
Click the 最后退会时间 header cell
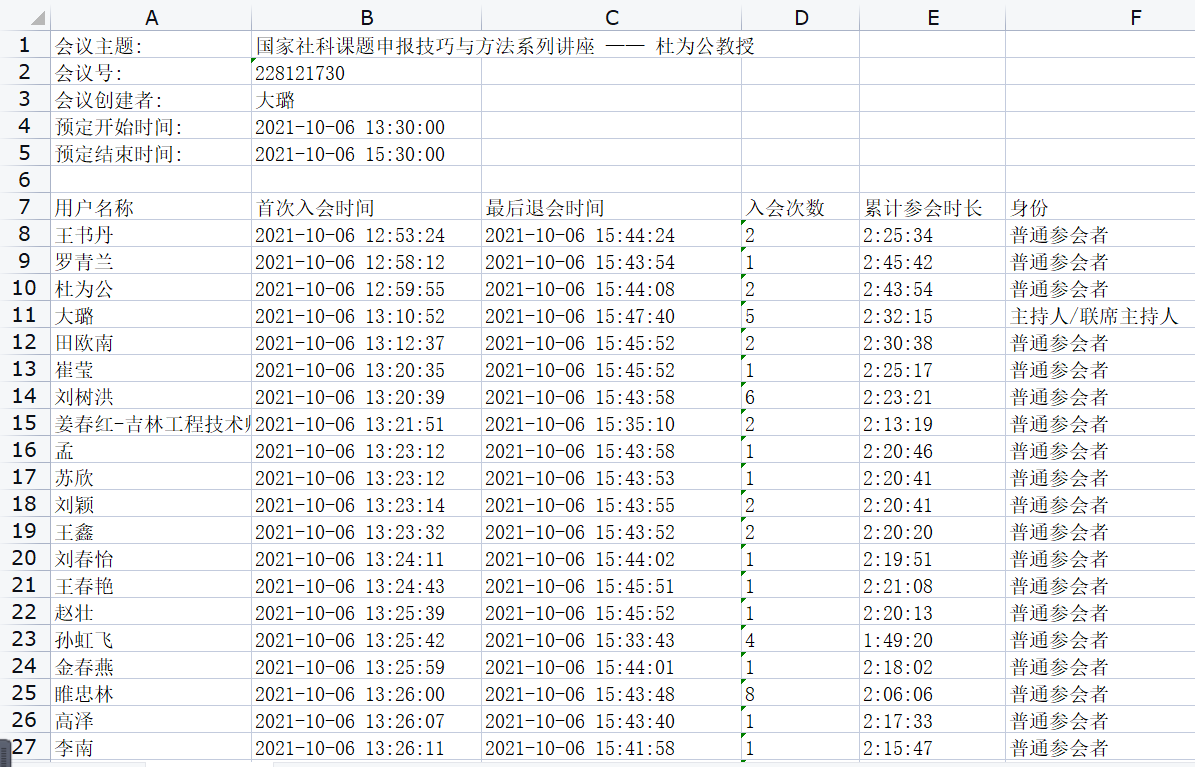[545, 208]
